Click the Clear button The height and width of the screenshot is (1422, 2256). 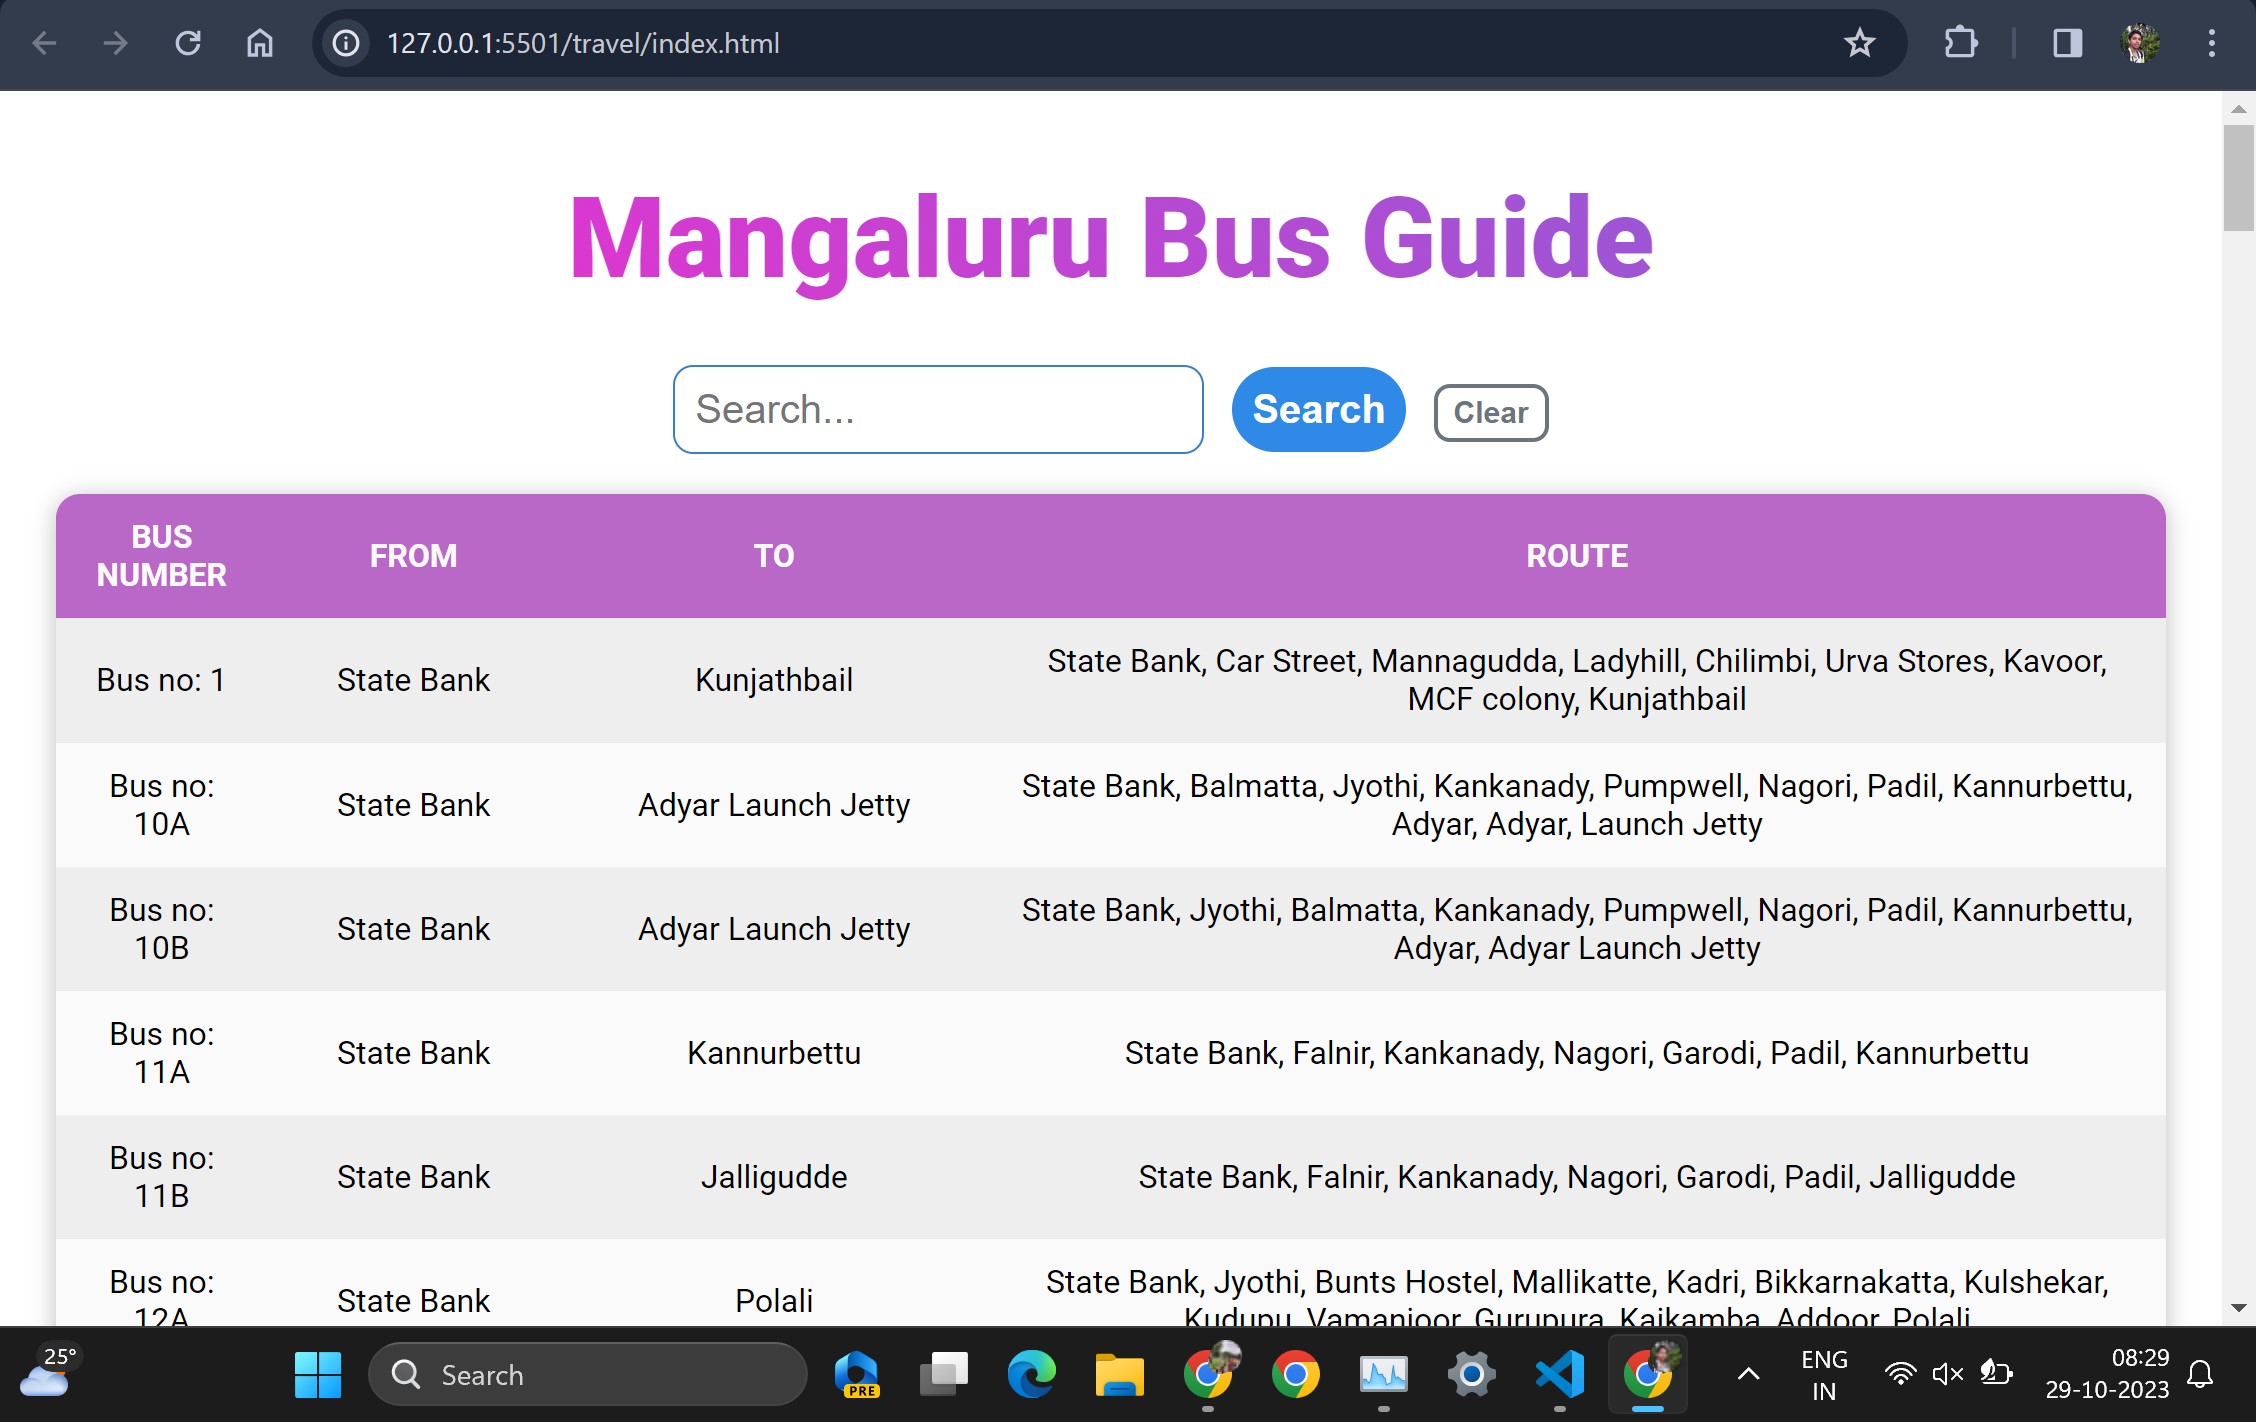tap(1490, 412)
